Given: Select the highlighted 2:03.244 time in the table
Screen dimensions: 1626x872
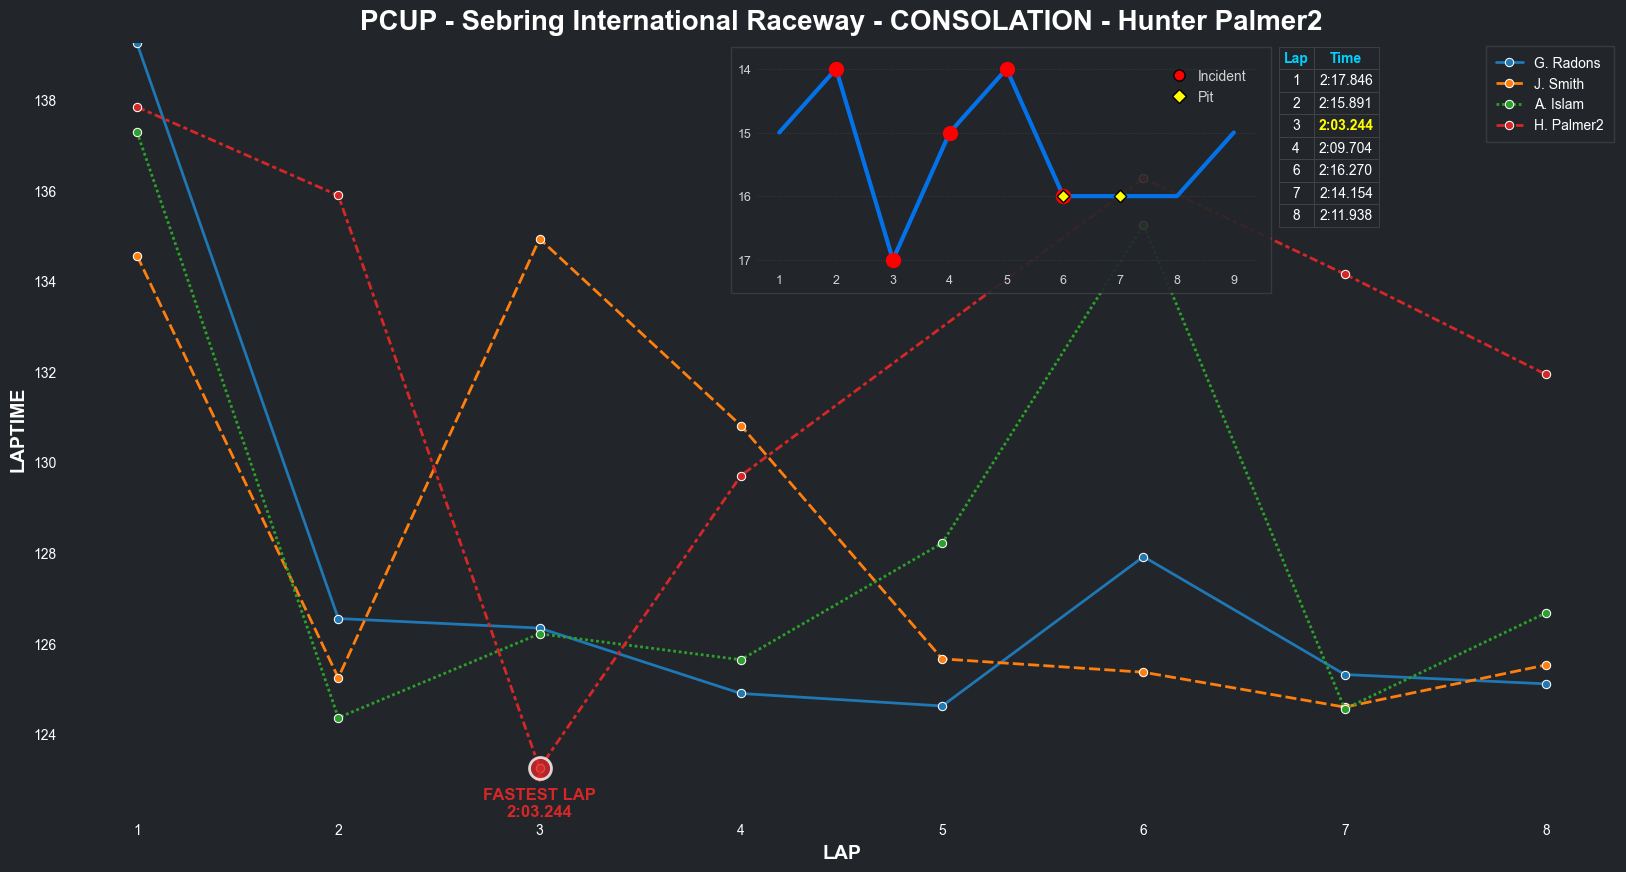Looking at the screenshot, I should coord(1345,125).
